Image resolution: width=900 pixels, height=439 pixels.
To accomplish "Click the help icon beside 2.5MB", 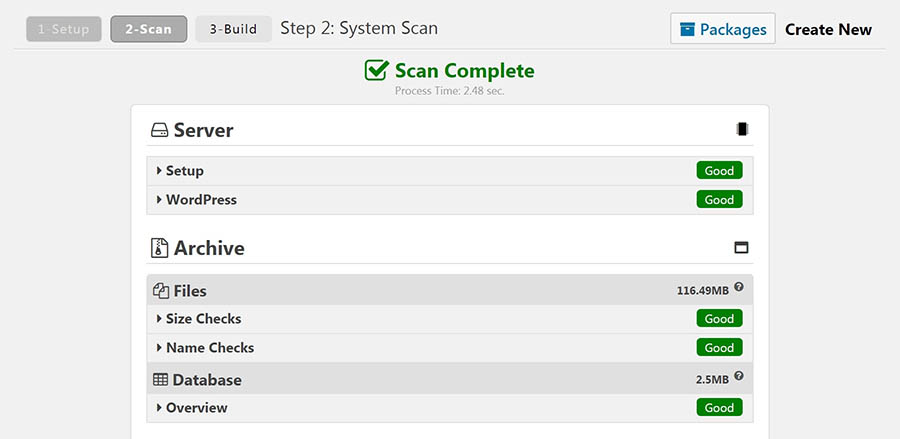I will click(739, 376).
